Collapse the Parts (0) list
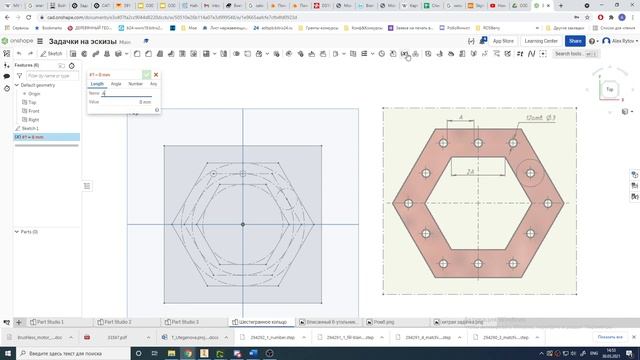Image resolution: width=640 pixels, height=360 pixels. (17, 232)
